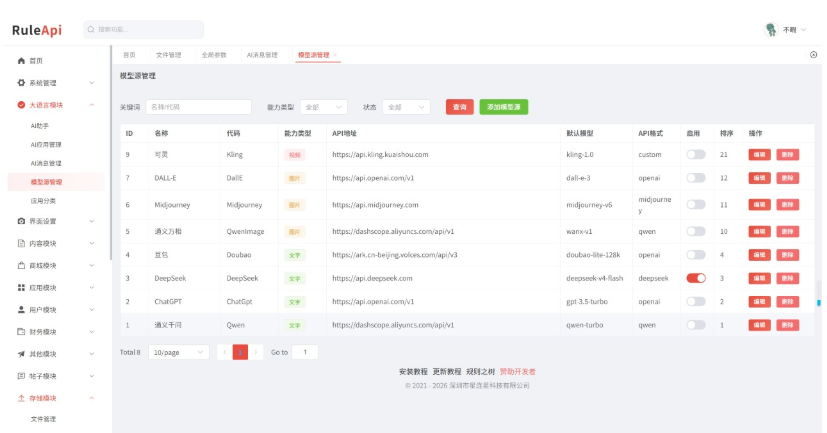Open the 赞助开发者 footer link
Viewport: 827px width, 433px height.
517,372
